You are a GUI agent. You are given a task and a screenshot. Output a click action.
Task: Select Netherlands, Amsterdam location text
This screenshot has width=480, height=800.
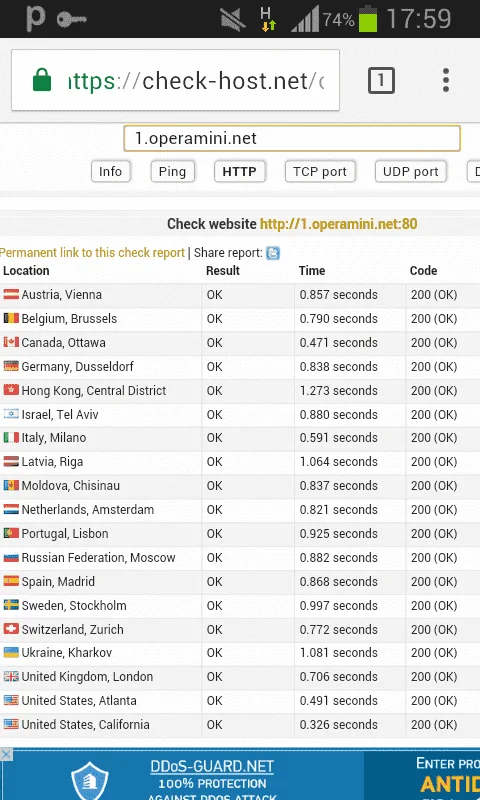(88, 509)
